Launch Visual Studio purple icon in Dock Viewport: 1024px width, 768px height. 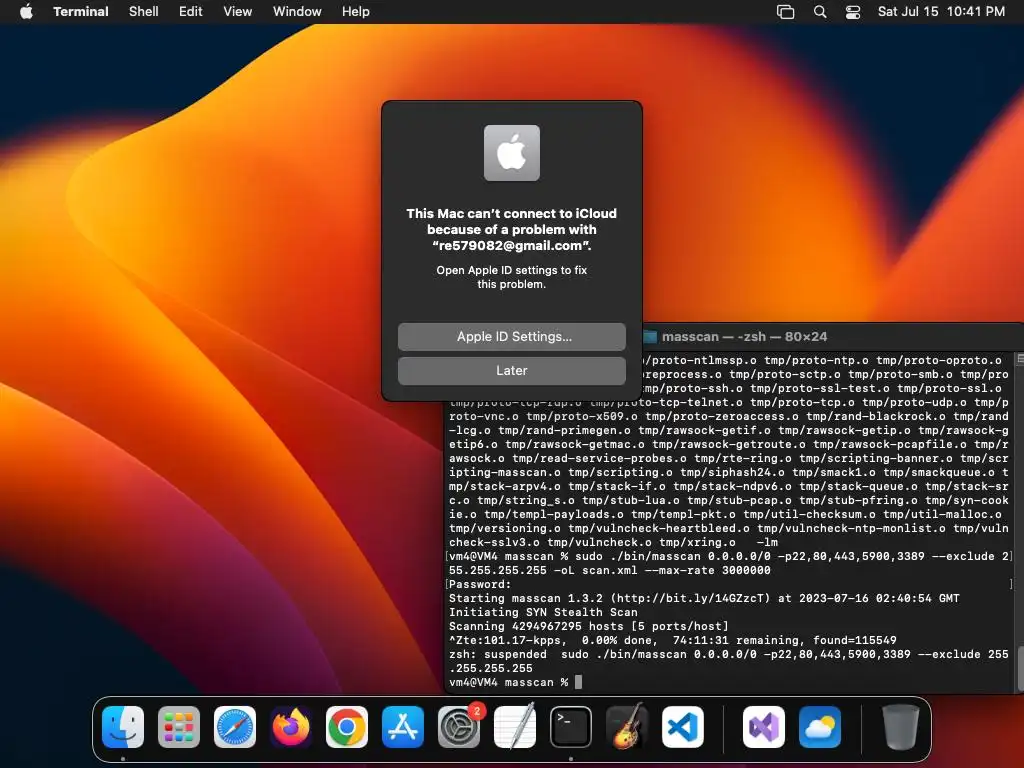click(x=764, y=727)
